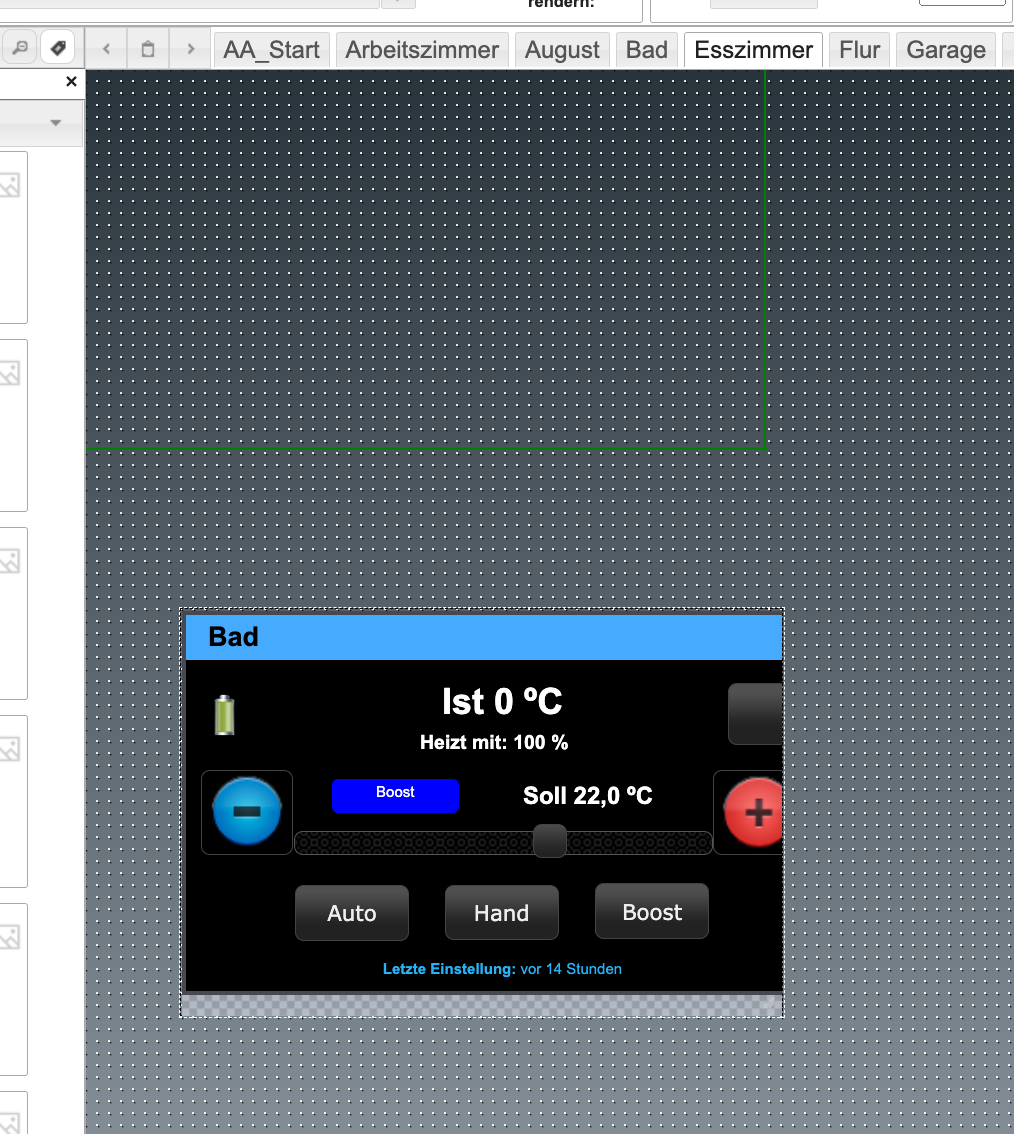Click 'Letzte Einstellung: vor 14 Stunden' text
This screenshot has width=1014, height=1134.
(x=502, y=969)
